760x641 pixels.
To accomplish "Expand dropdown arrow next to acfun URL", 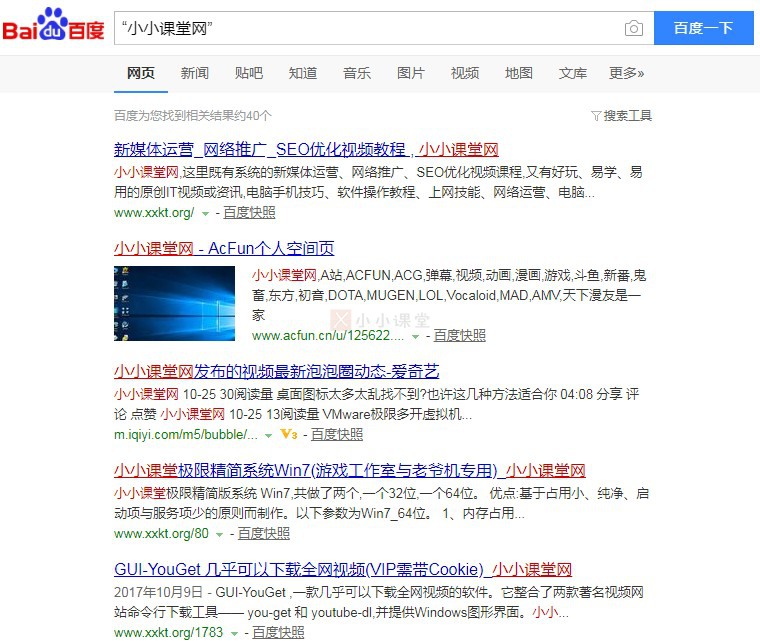I will pos(415,337).
